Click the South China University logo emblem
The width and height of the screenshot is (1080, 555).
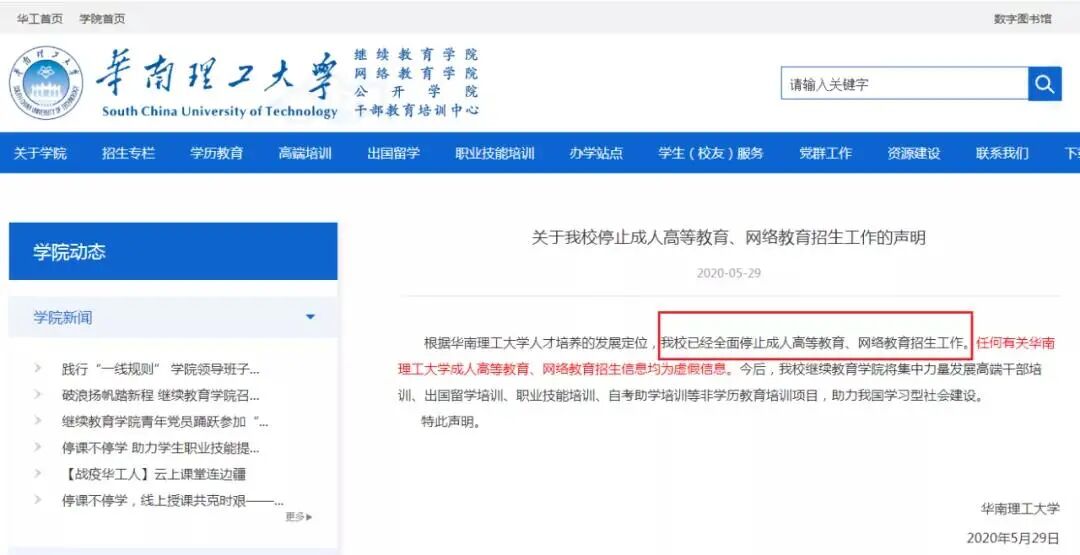click(x=46, y=83)
